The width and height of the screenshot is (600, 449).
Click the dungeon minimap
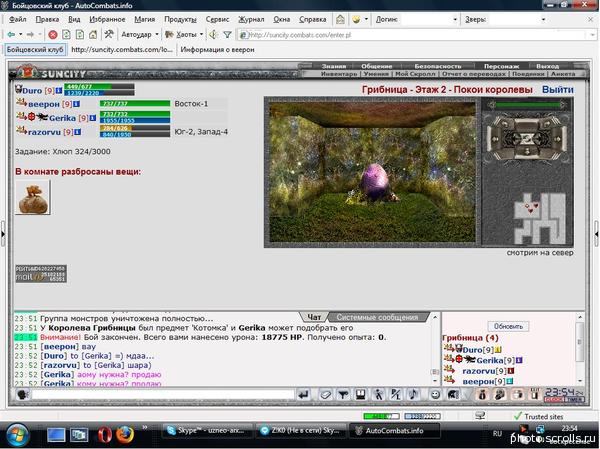540,219
